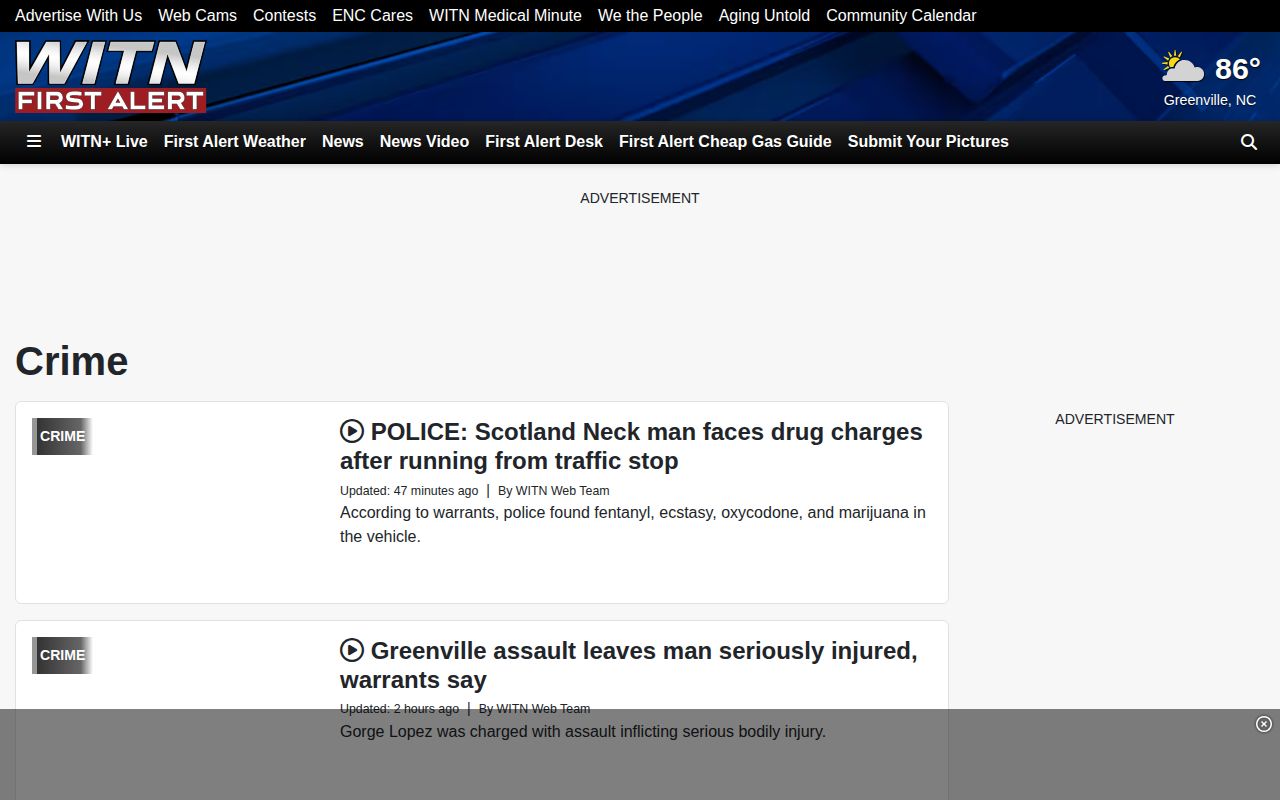Click the partly cloudy weather icon
This screenshot has width=1280, height=800.
pos(1183,68)
